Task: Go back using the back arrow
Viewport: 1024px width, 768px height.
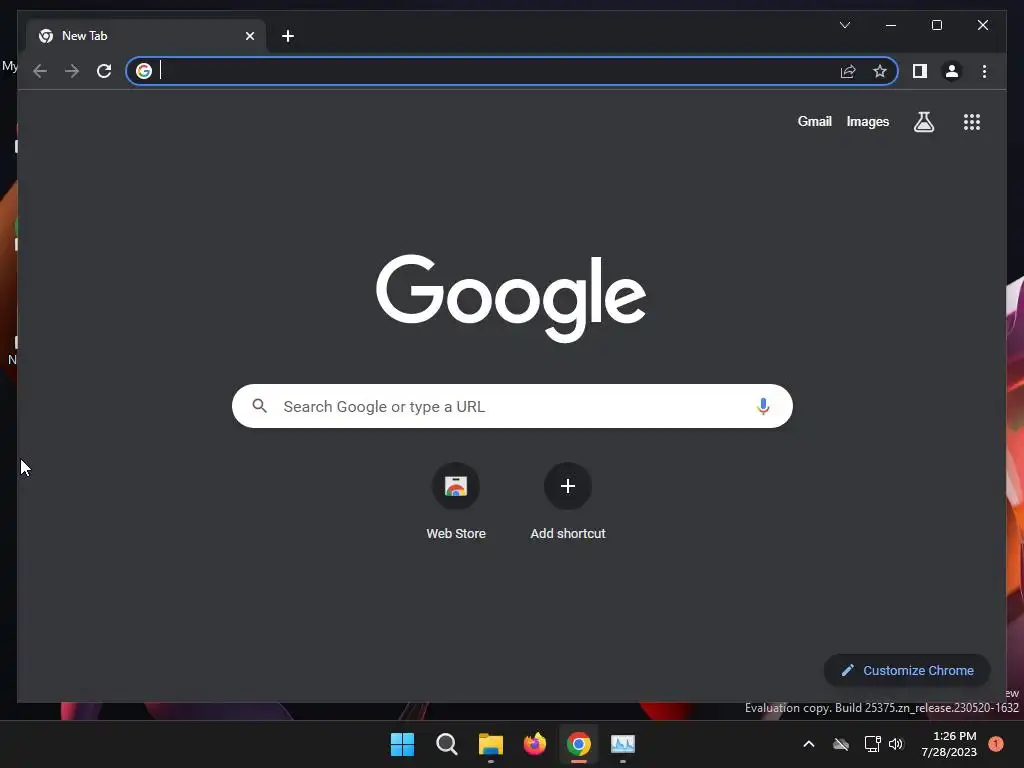Action: pyautogui.click(x=40, y=71)
